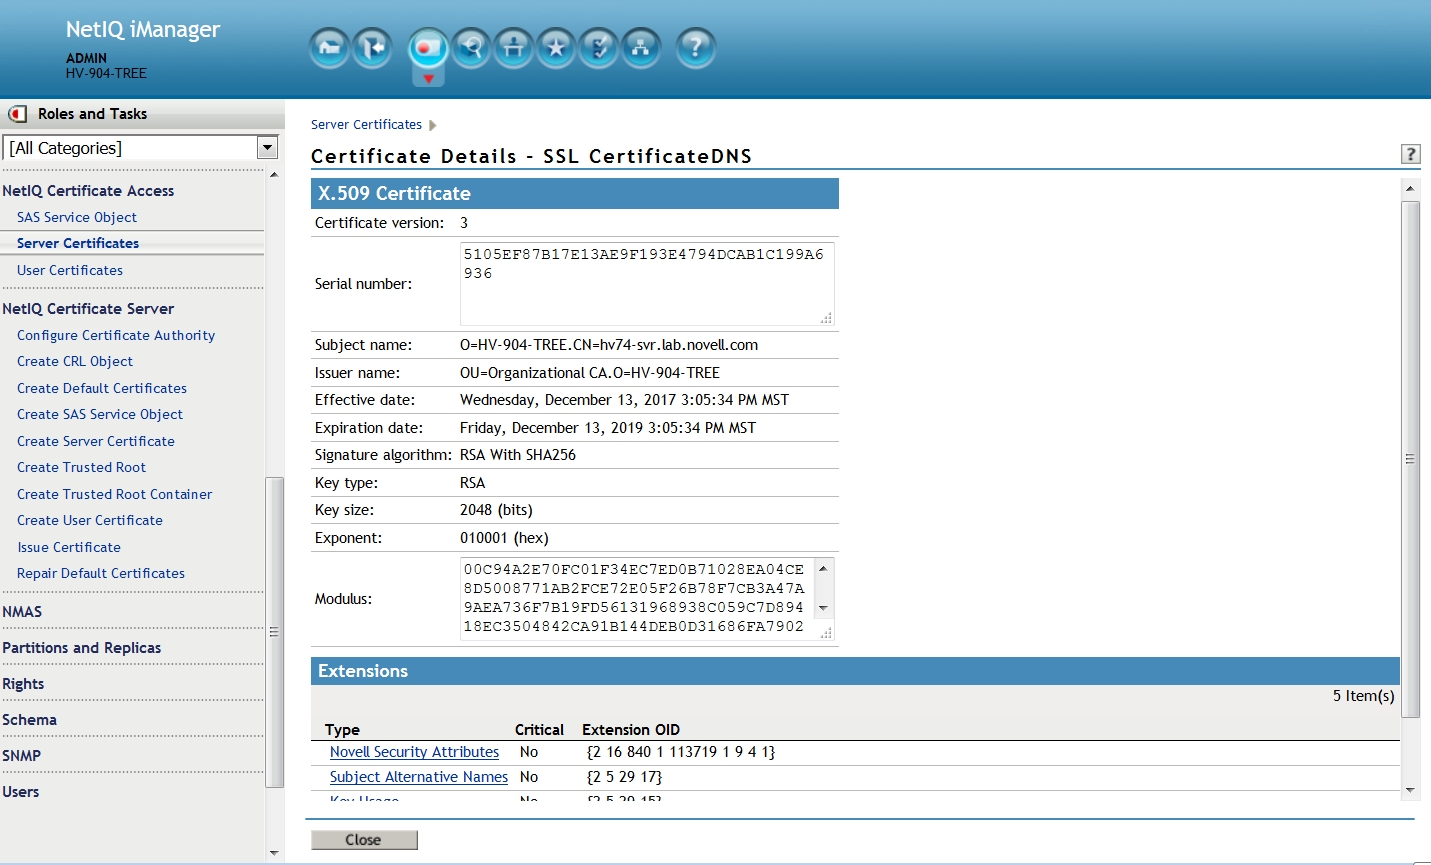Open the All Categories dropdown

(x=140, y=148)
